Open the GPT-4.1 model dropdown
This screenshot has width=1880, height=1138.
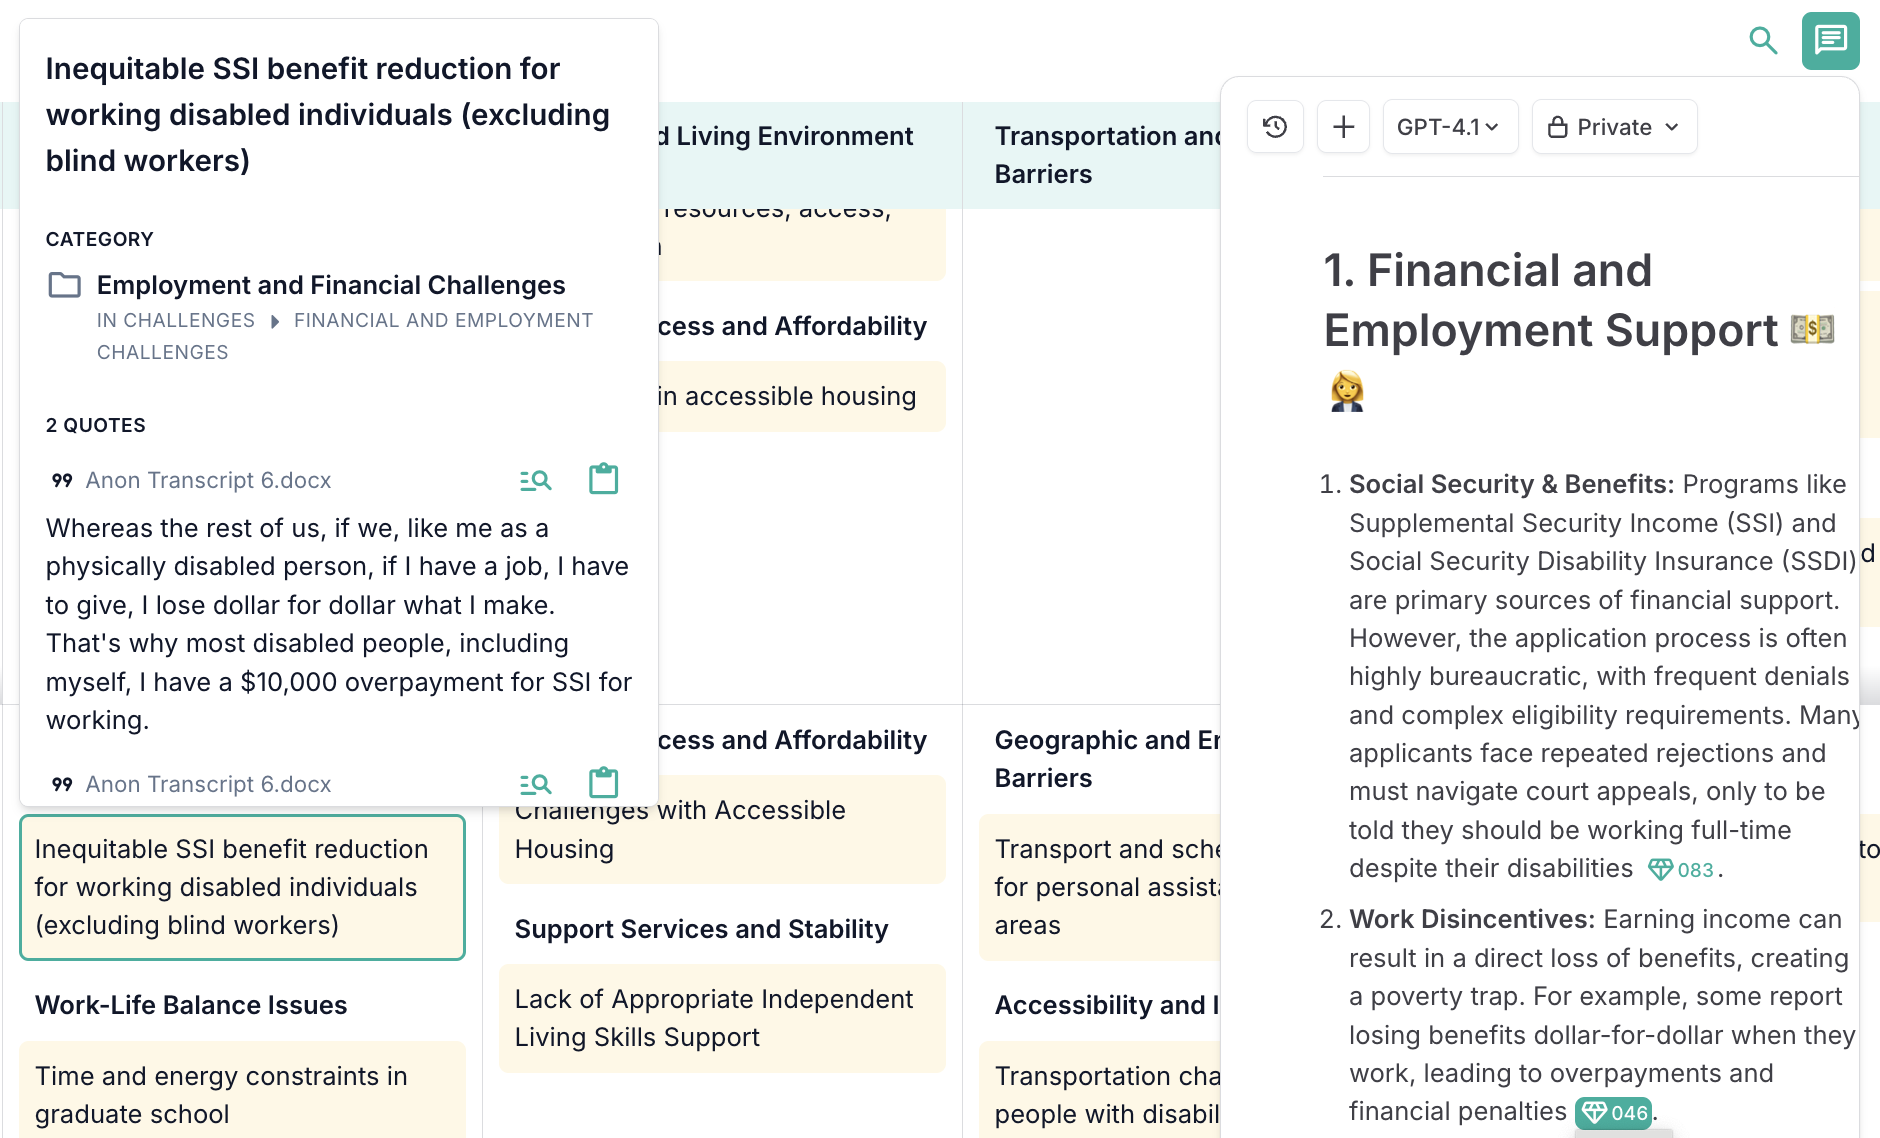1449,127
